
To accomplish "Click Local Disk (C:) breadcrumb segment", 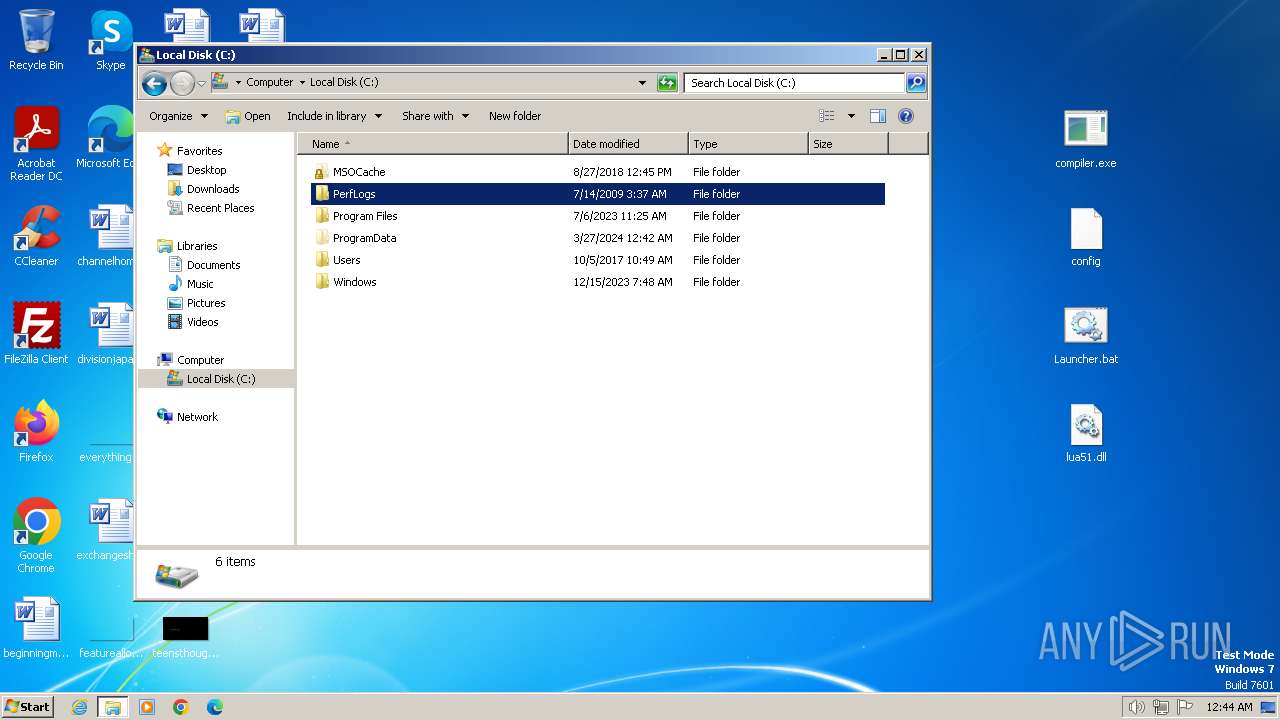I will [x=344, y=83].
